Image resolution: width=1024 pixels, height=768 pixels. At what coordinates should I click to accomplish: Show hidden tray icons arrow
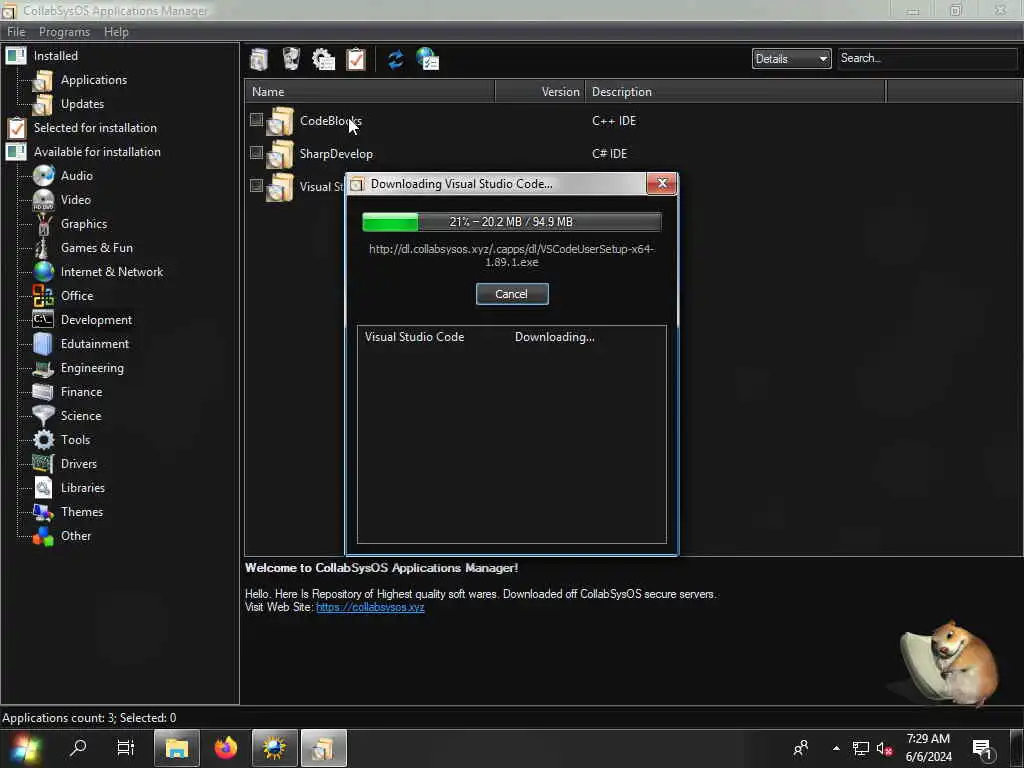point(836,748)
